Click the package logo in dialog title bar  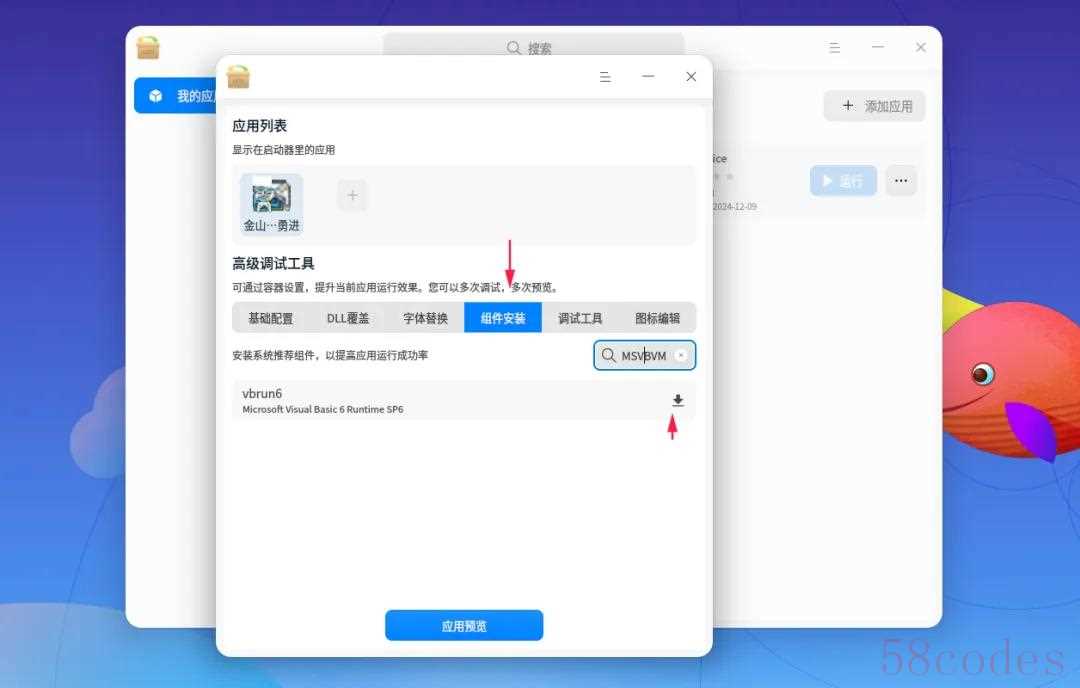pos(238,77)
